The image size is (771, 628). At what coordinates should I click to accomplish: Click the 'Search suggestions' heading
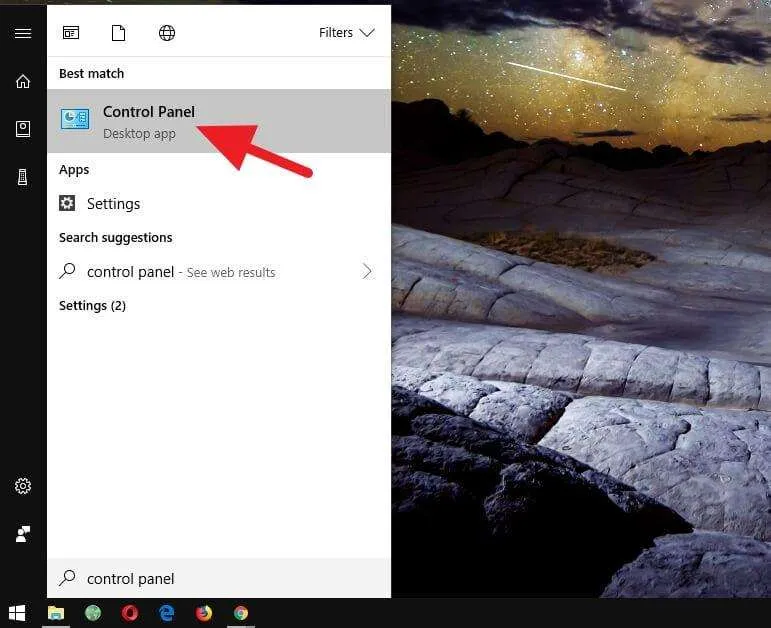pos(116,238)
